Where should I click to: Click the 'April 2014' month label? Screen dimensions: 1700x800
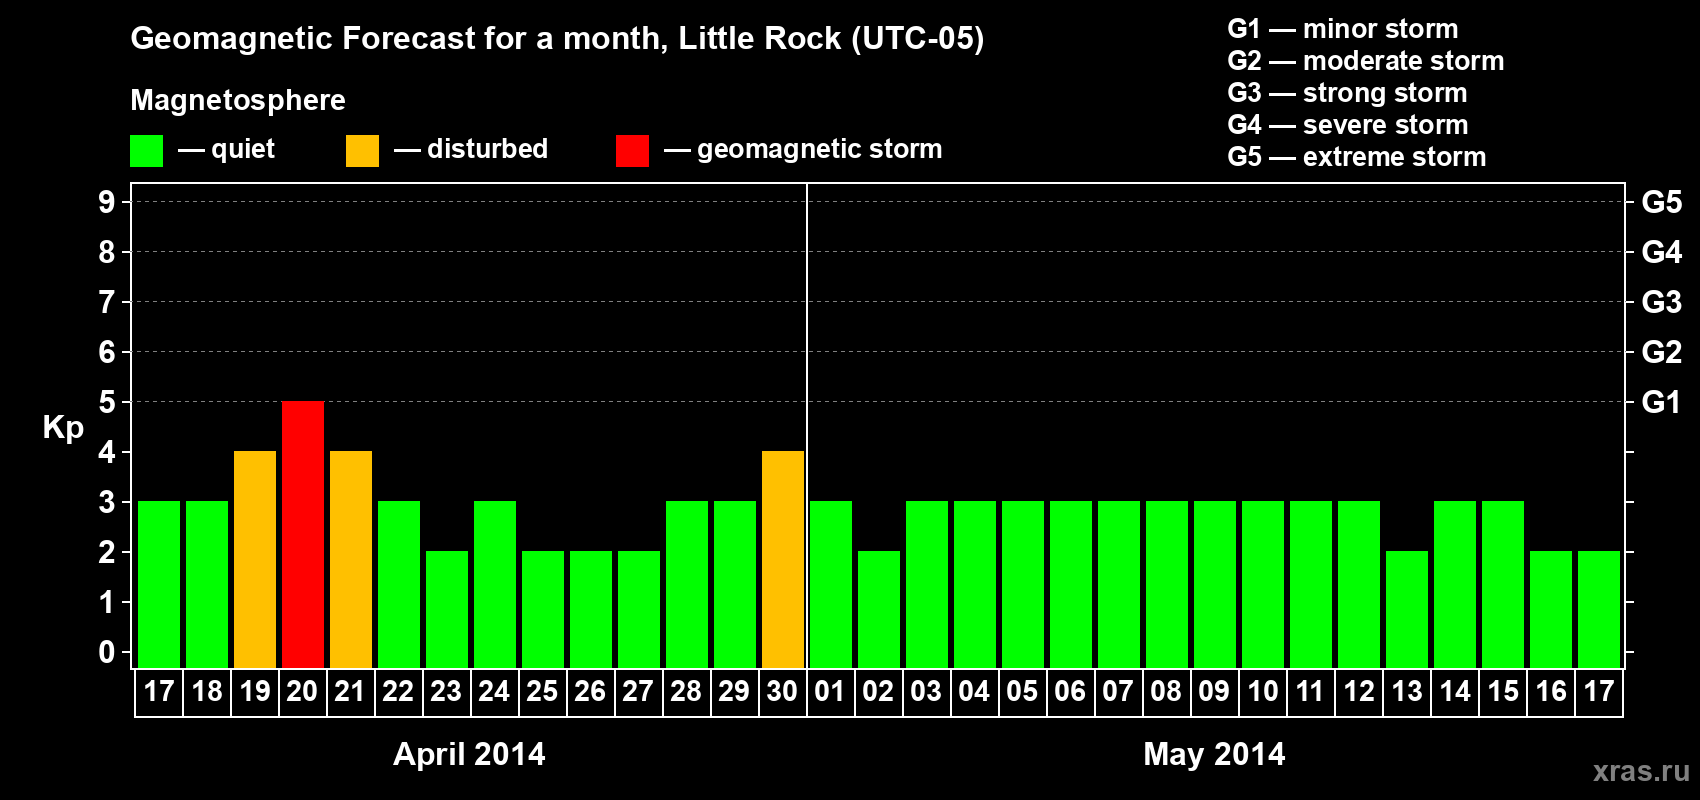(469, 754)
